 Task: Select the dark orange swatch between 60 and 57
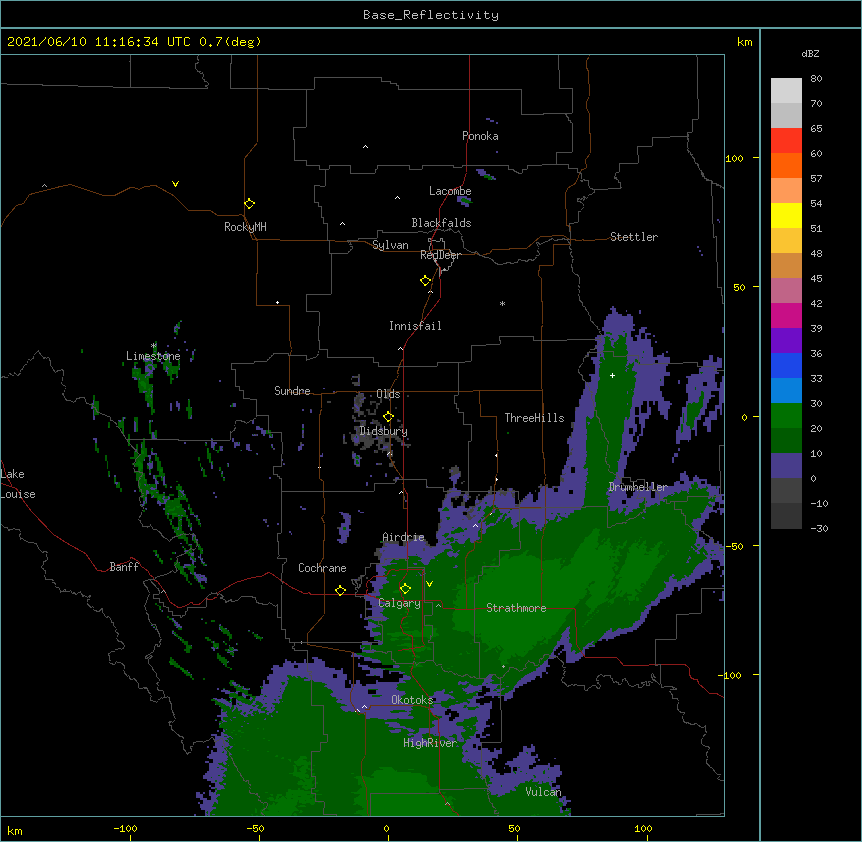[x=786, y=165]
